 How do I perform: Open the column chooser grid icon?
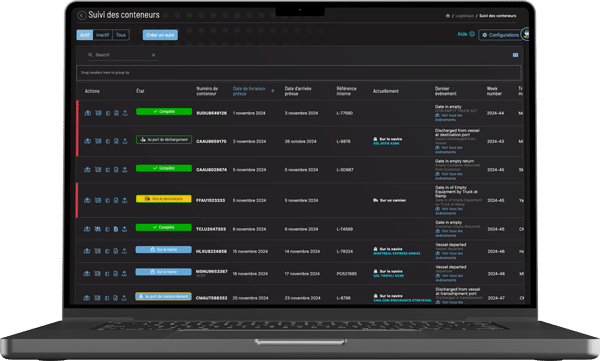pyautogui.click(x=515, y=55)
